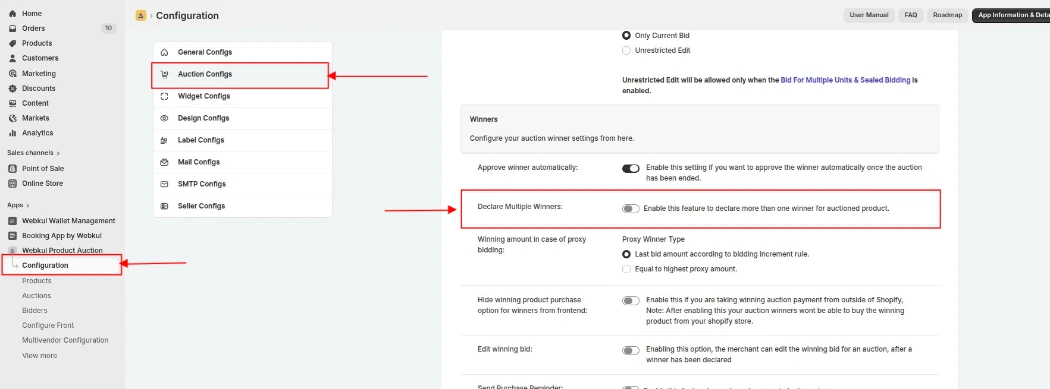Viewport: 1050px width, 389px height.
Task: Click the Point of Sale icon
Action: (12, 169)
